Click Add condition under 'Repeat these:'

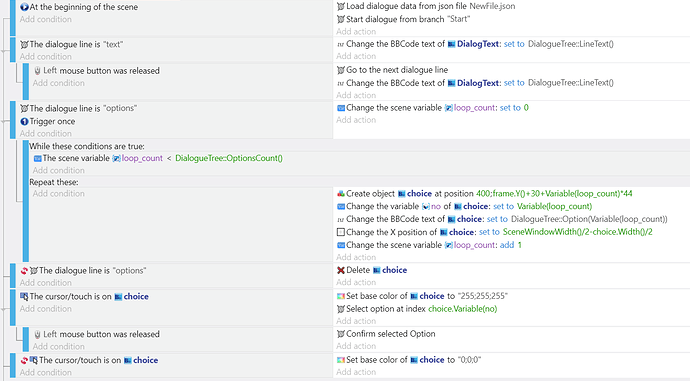click(x=59, y=194)
